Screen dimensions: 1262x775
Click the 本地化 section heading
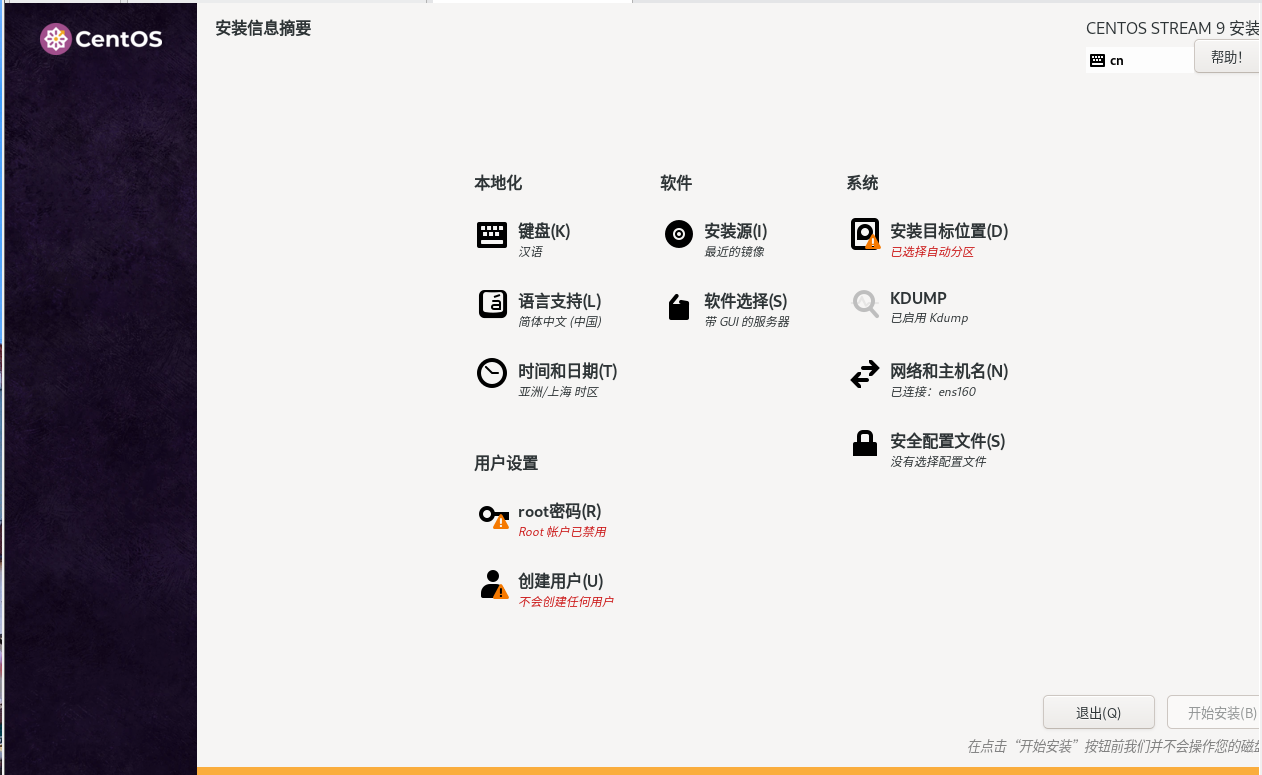pyautogui.click(x=498, y=183)
